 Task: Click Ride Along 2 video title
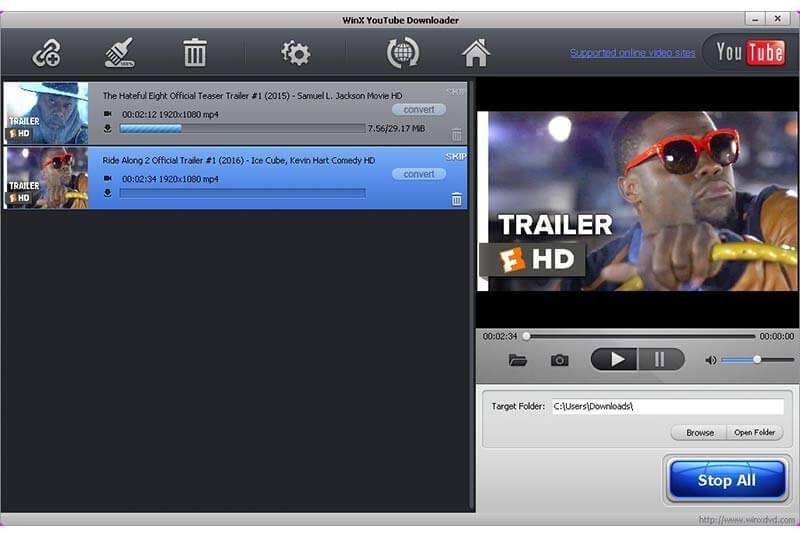[239, 160]
